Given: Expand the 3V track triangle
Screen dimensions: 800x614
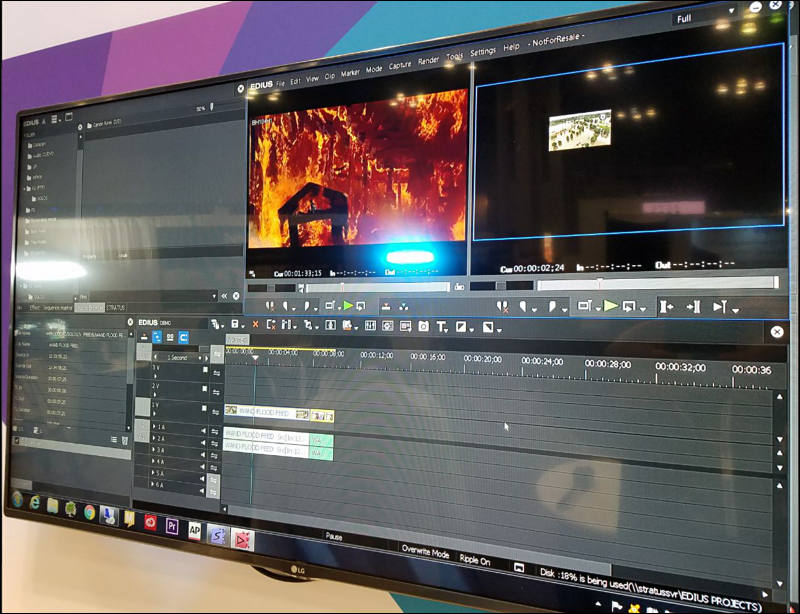Looking at the screenshot, I should click(156, 376).
